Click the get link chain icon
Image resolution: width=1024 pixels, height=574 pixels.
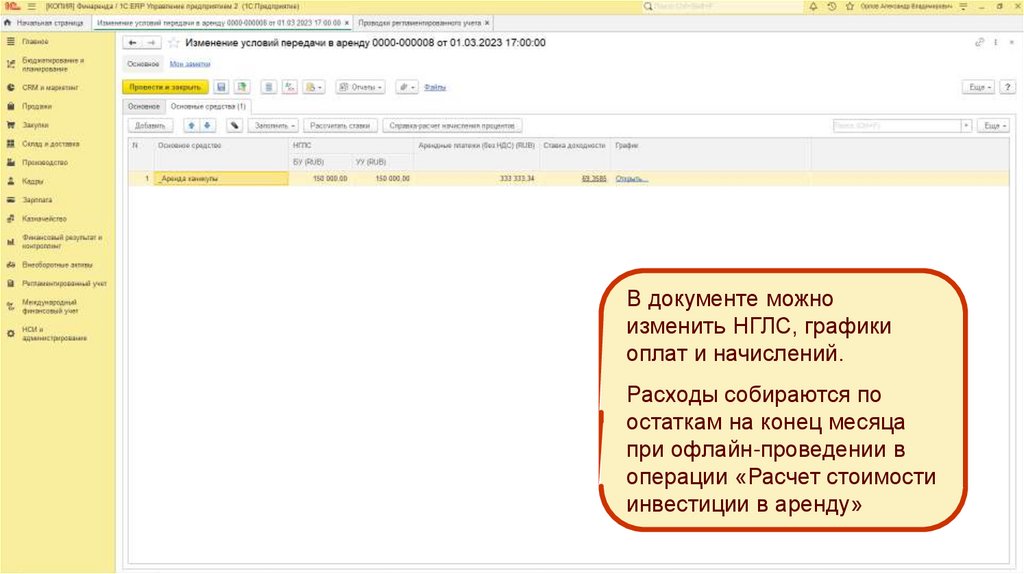[979, 43]
